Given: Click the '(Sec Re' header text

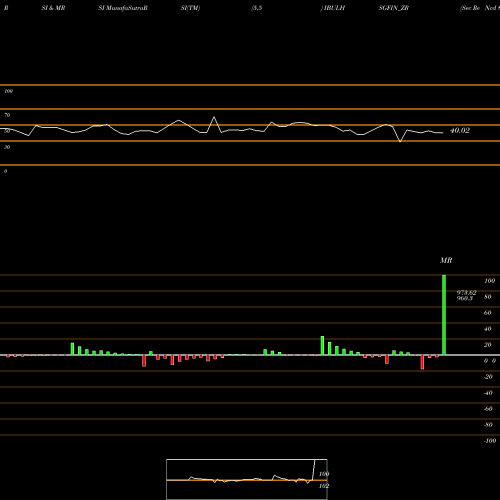Looking at the screenshot, I should click(x=470, y=8).
